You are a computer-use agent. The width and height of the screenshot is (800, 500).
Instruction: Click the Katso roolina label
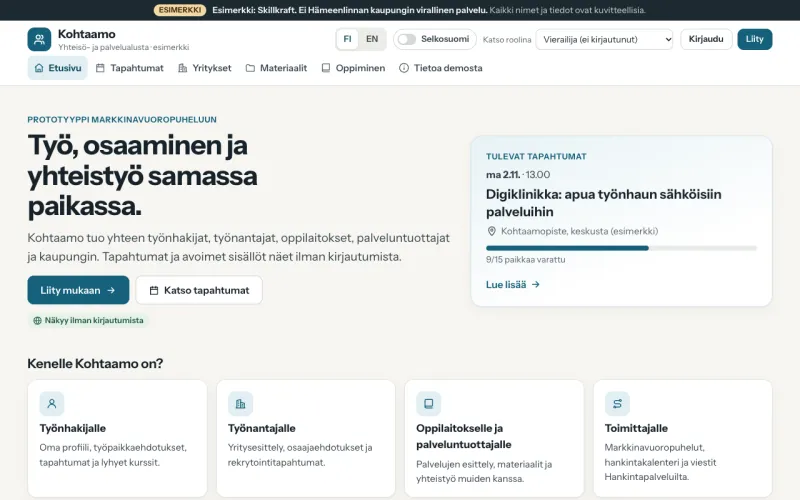pyautogui.click(x=507, y=39)
